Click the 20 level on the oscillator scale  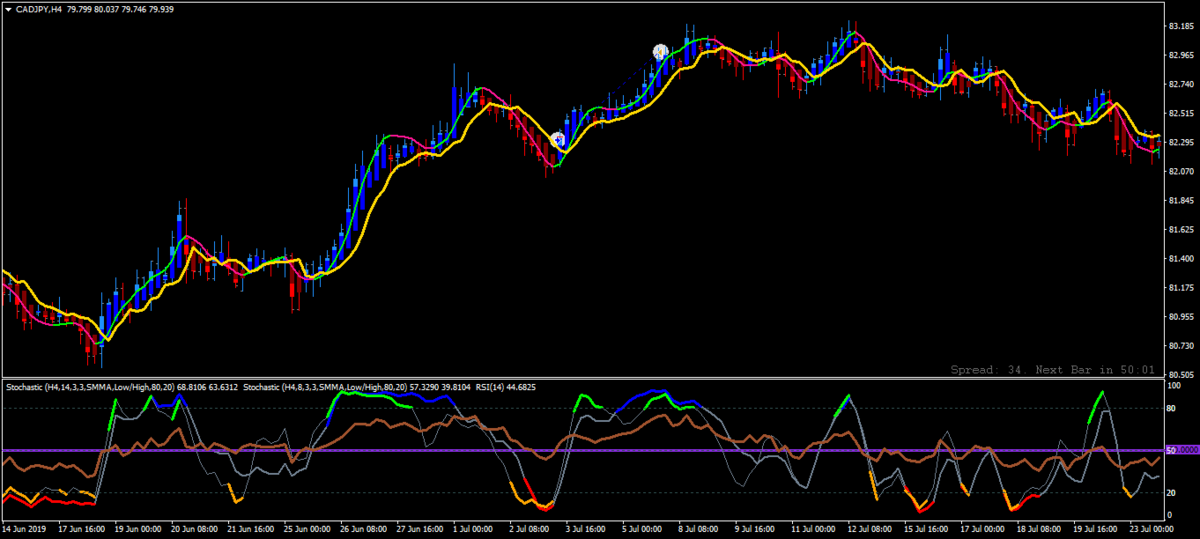(1172, 493)
